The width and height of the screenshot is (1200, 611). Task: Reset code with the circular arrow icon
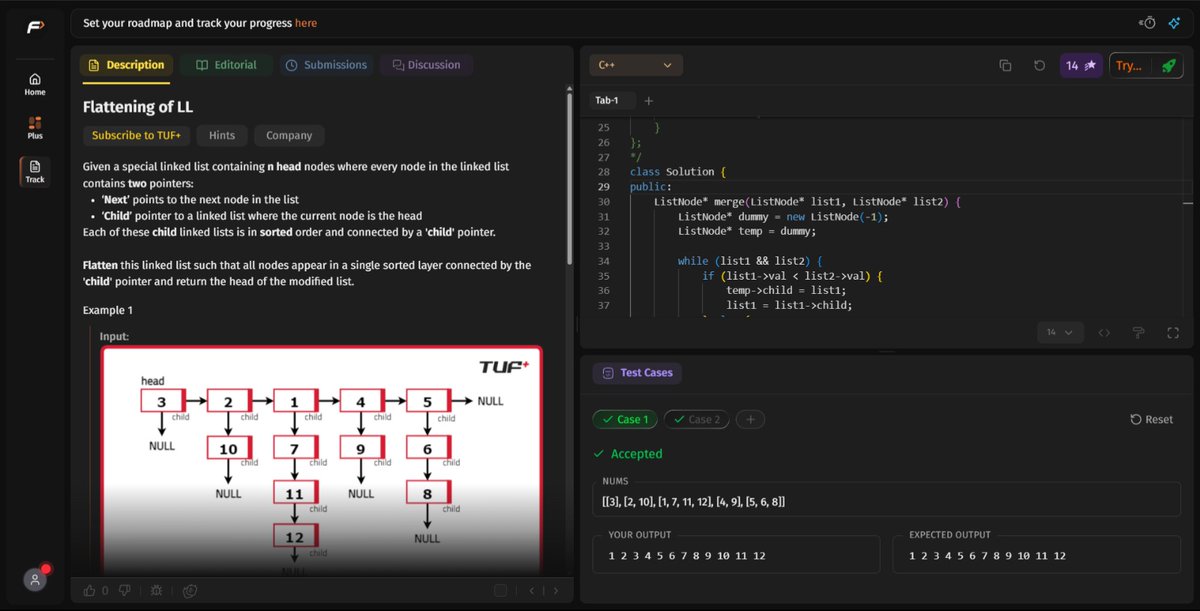tap(1039, 65)
